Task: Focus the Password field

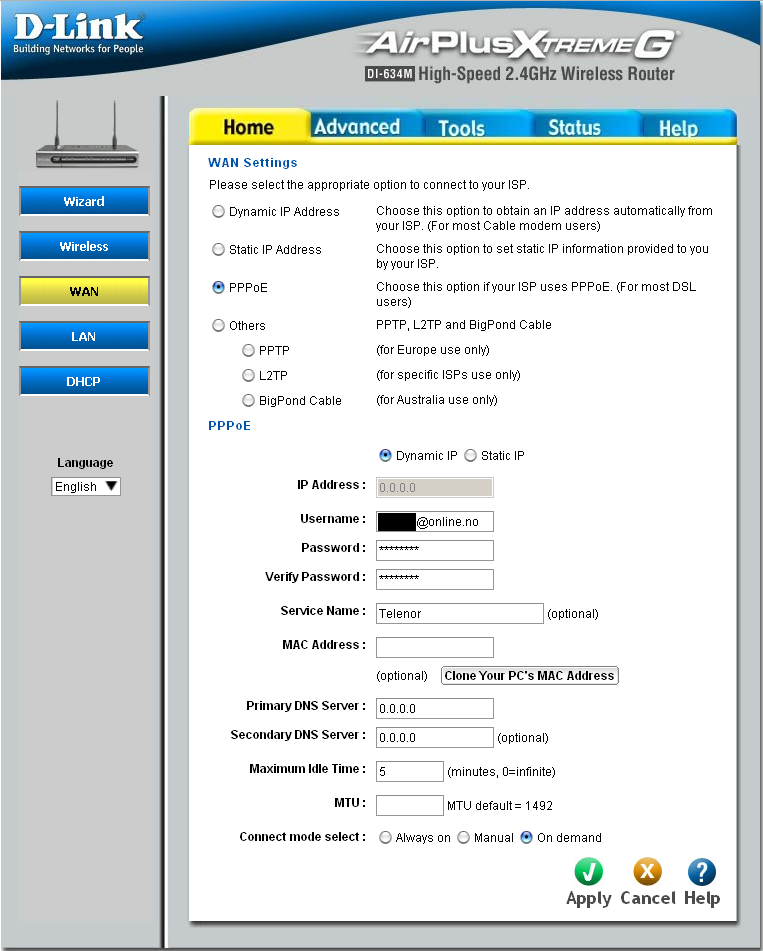Action: click(435, 551)
